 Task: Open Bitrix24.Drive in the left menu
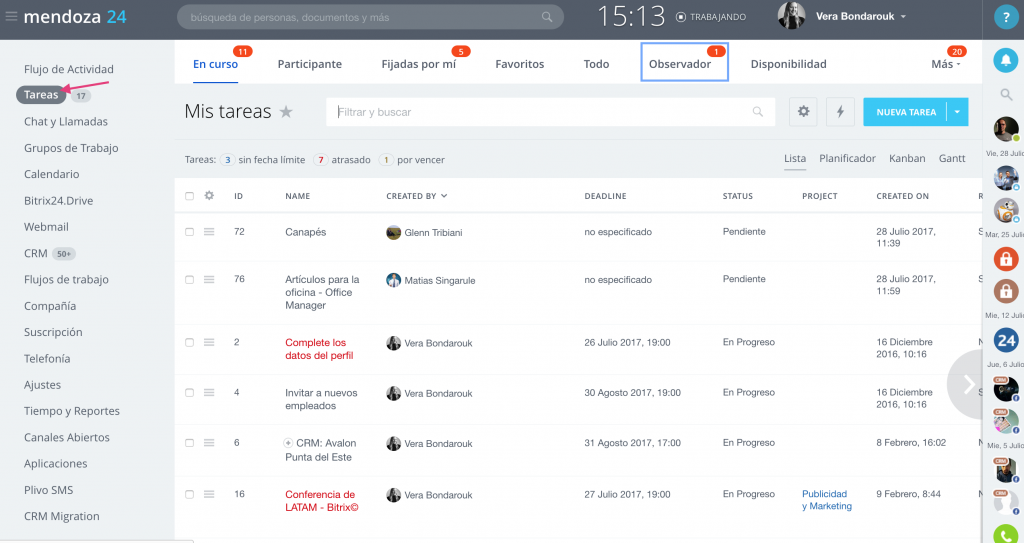point(59,201)
